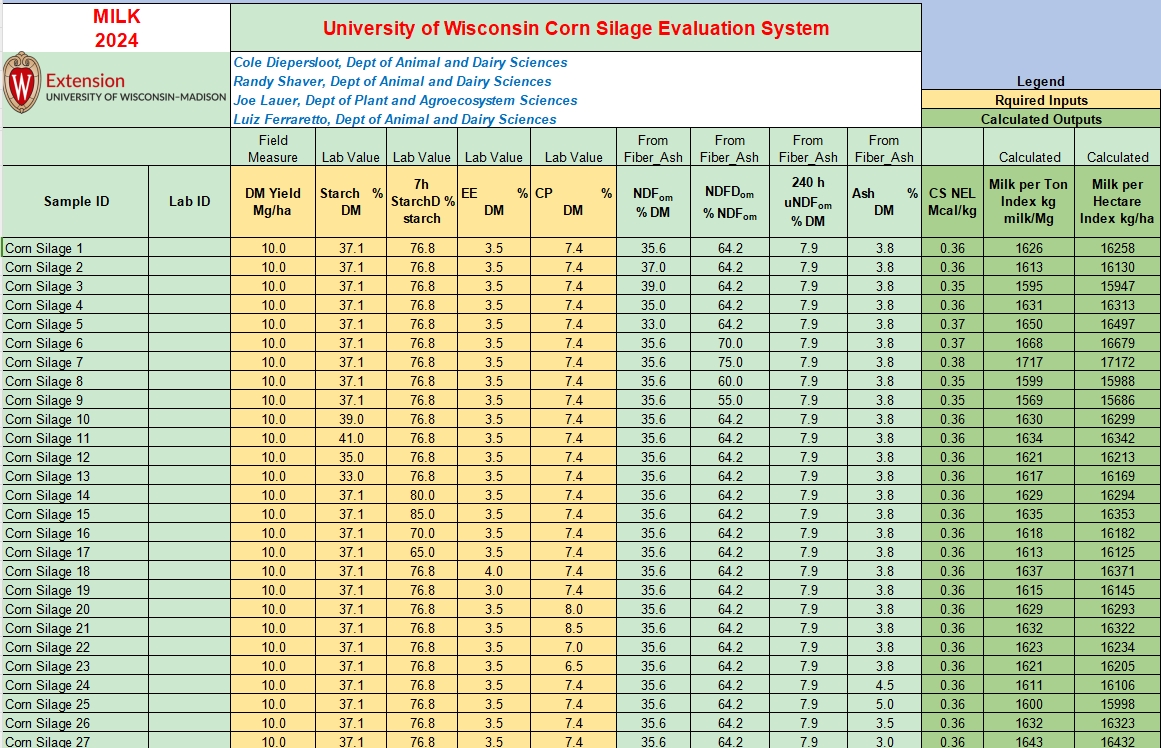The image size is (1161, 748).
Task: Click the 240 h uNDFom header
Action: [x=808, y=201]
